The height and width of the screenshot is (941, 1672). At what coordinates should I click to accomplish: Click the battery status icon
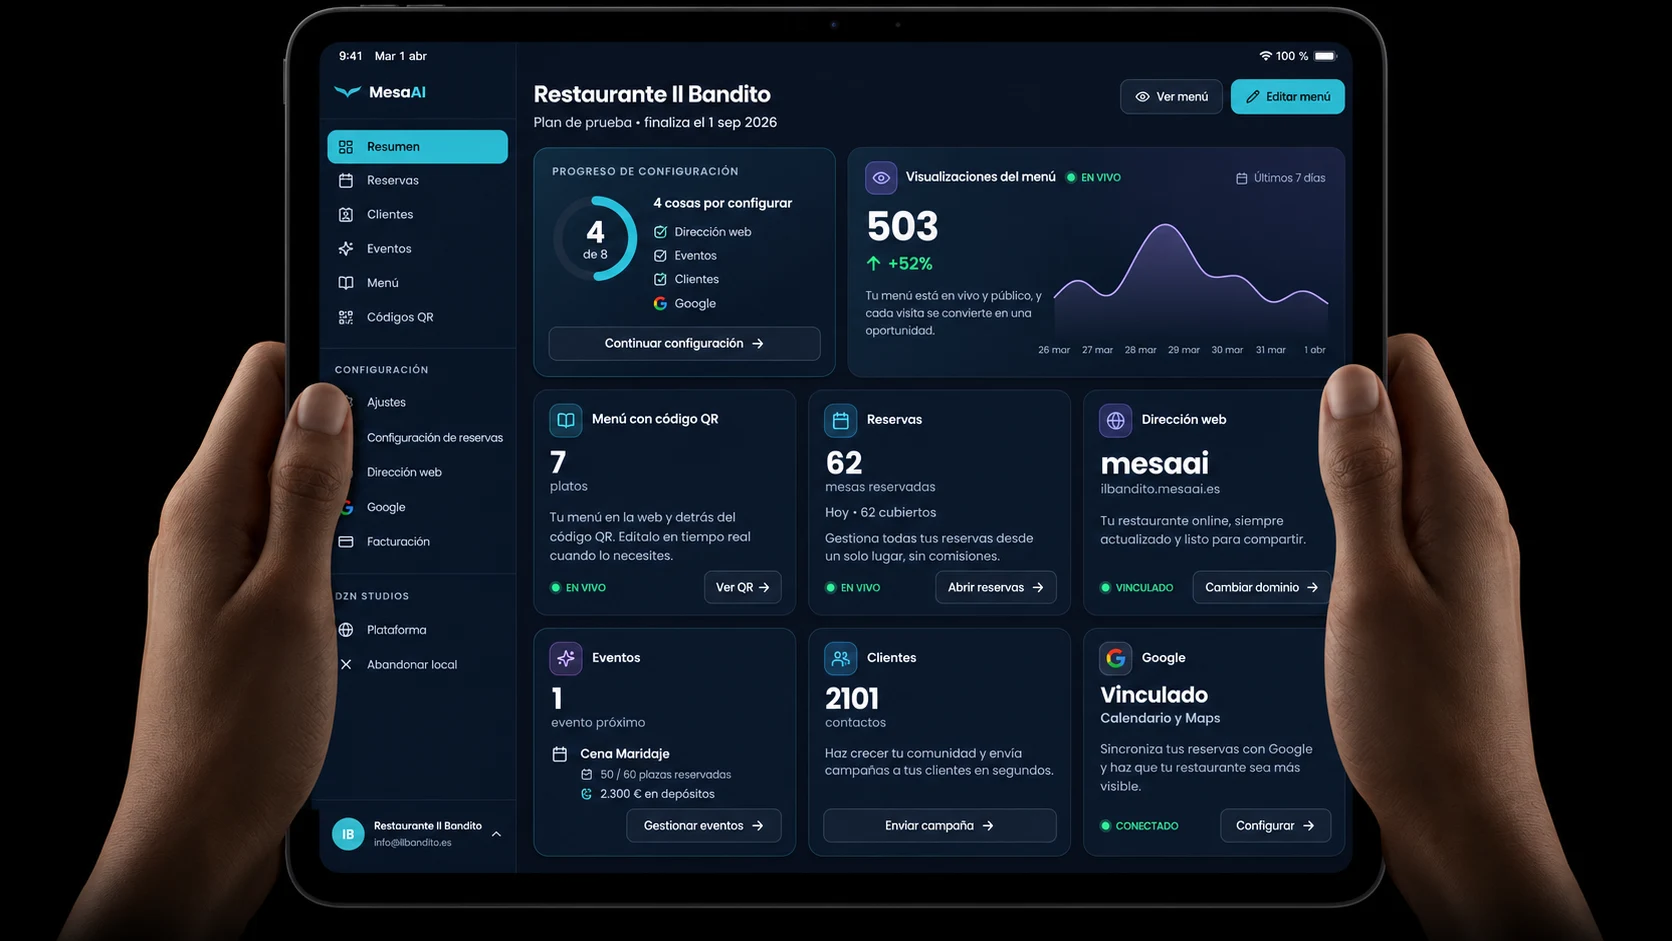[1325, 56]
